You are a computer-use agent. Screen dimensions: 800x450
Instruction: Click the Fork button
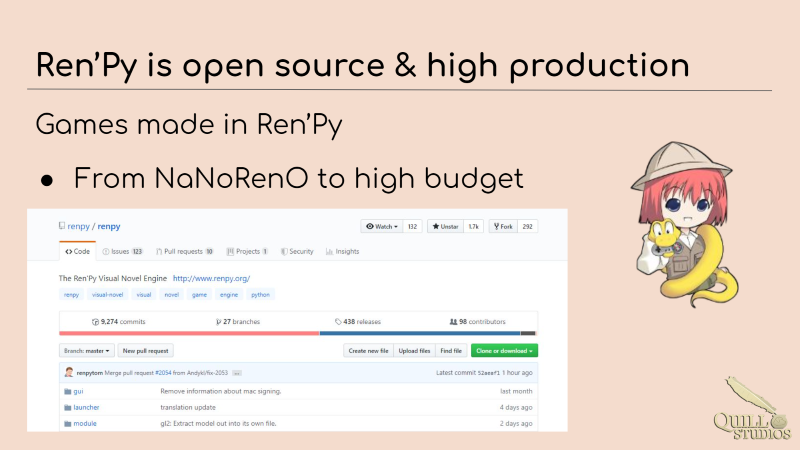pos(503,227)
